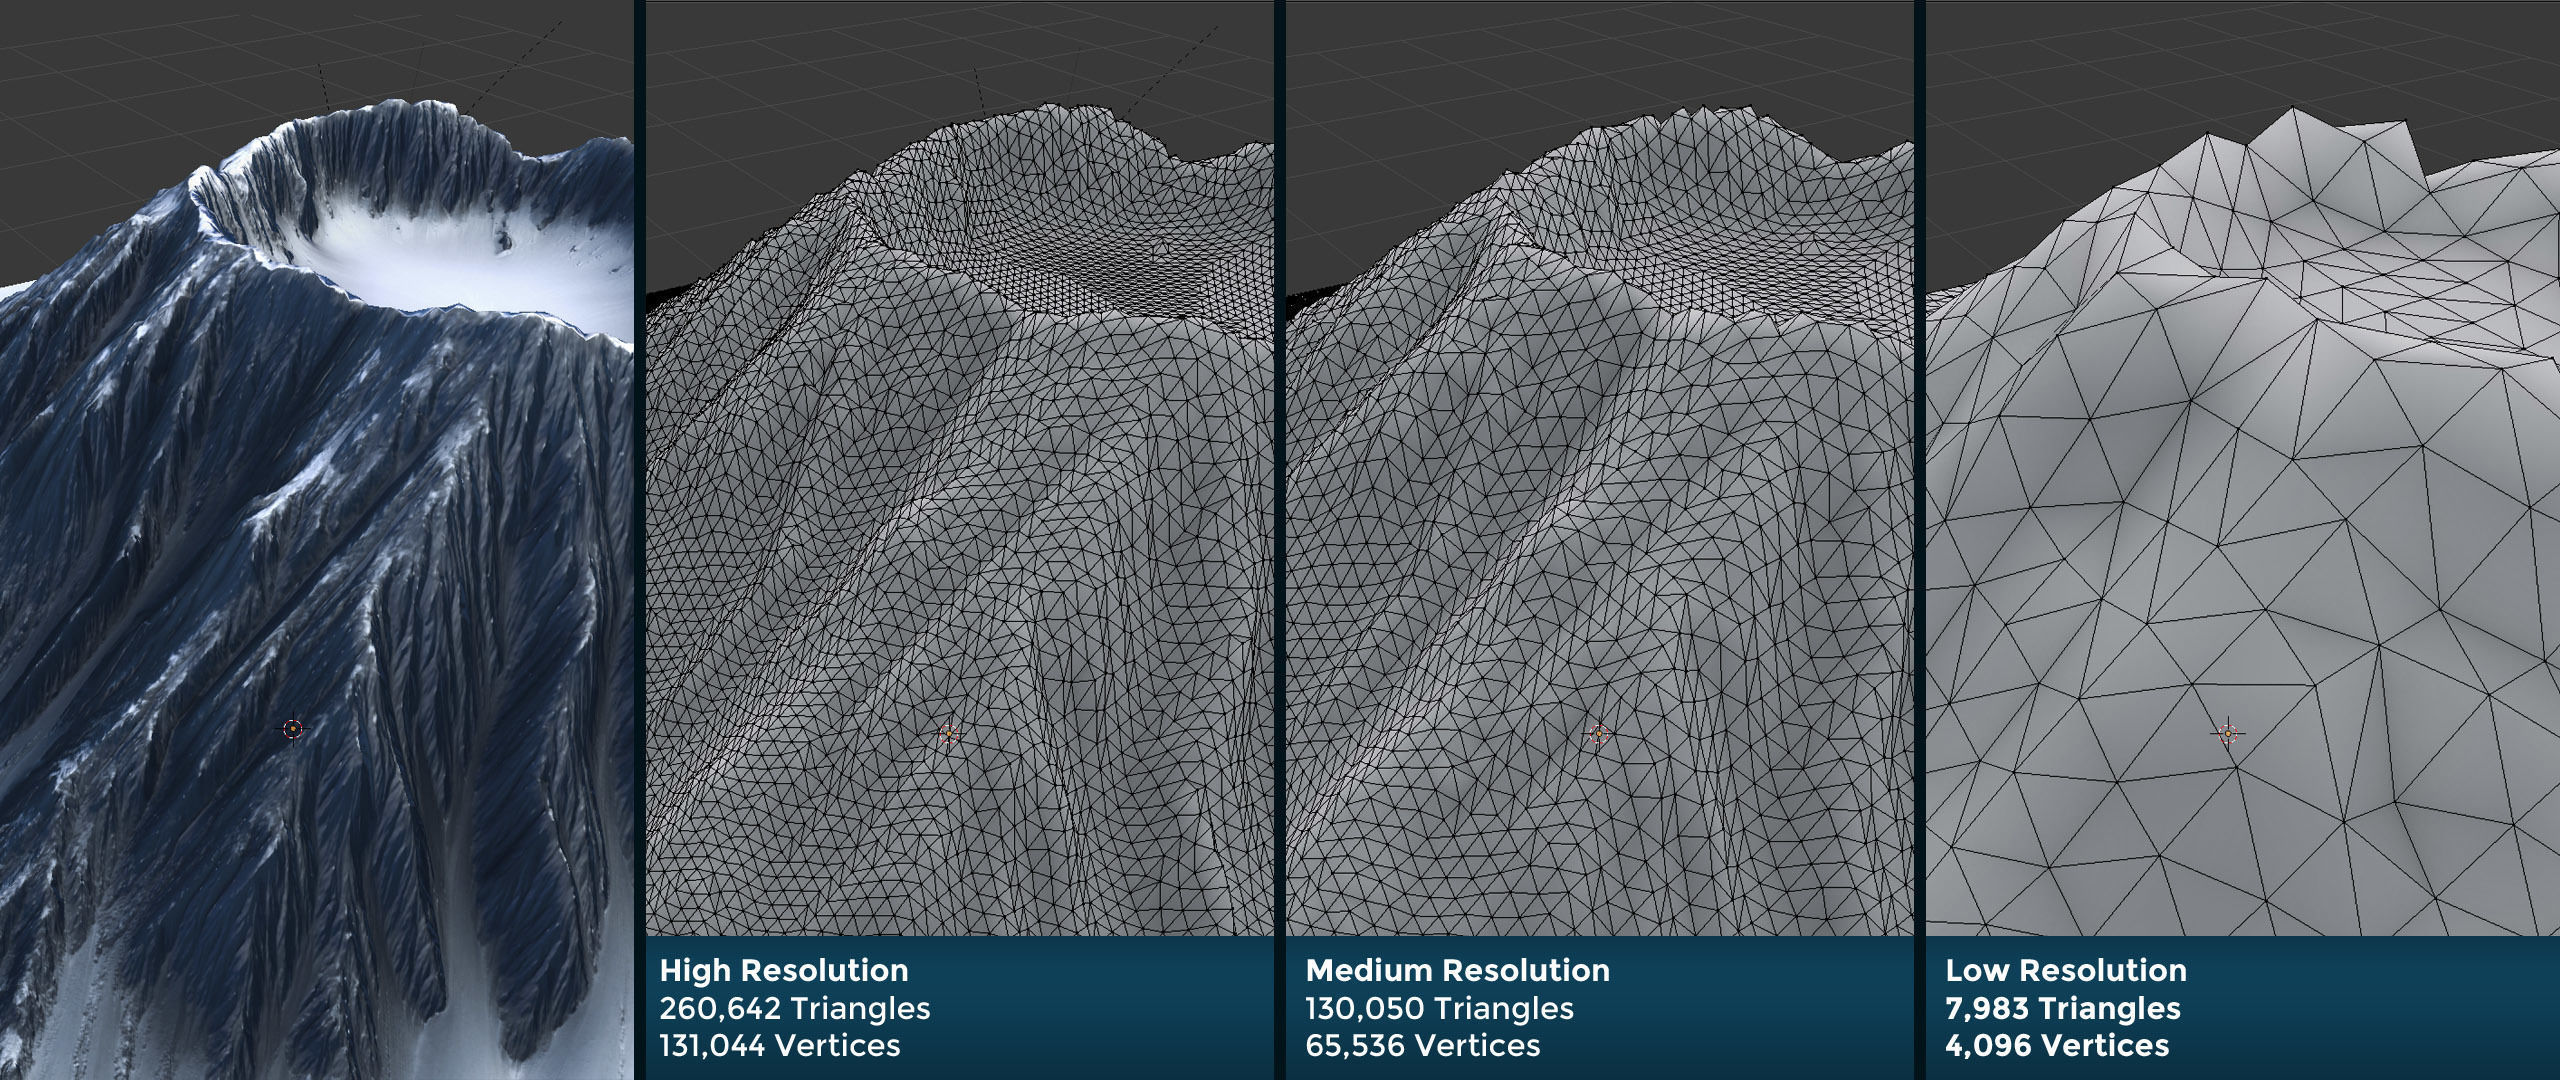Image resolution: width=2560 pixels, height=1080 pixels.
Task: Select the "7,983 Triangles" text
Action: click(2063, 1009)
